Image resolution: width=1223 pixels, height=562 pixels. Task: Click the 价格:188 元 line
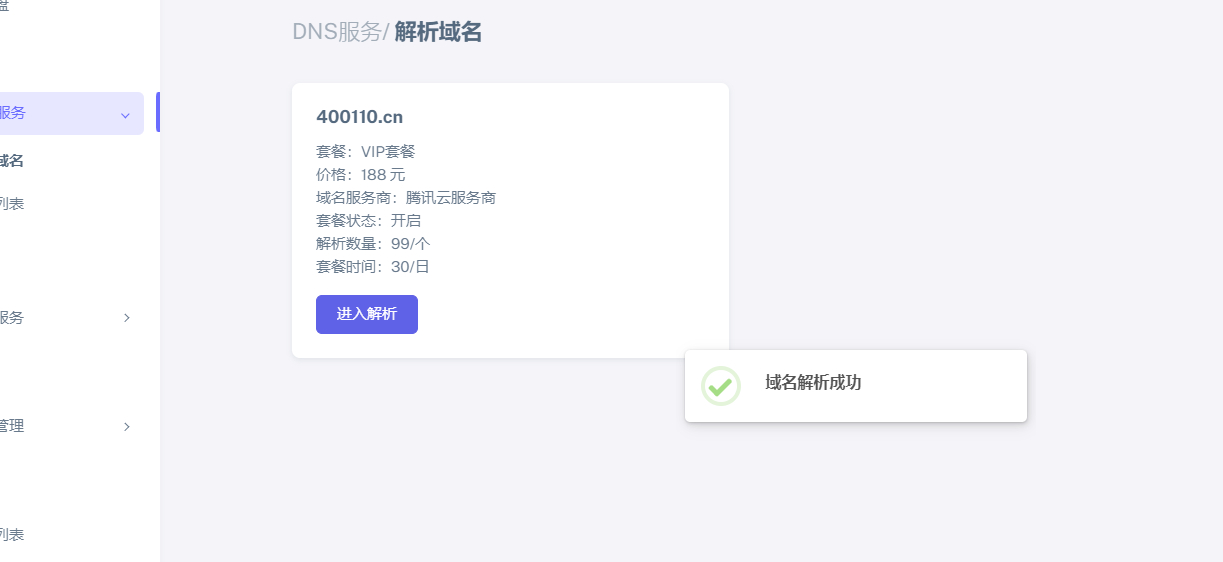tap(361, 175)
